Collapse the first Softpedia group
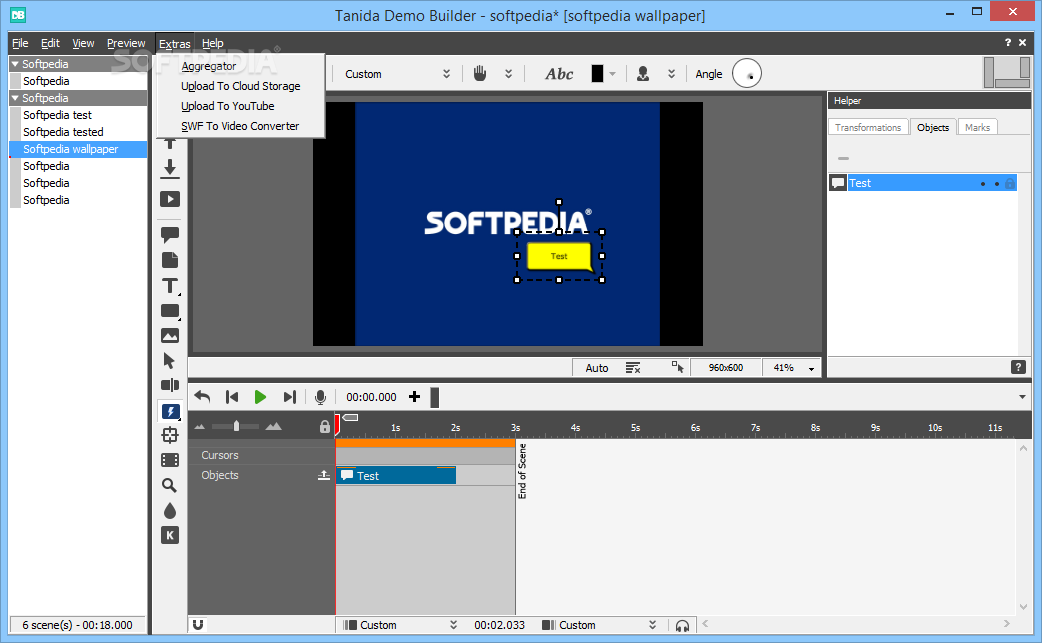Viewport: 1042px width, 643px height. click(15, 64)
